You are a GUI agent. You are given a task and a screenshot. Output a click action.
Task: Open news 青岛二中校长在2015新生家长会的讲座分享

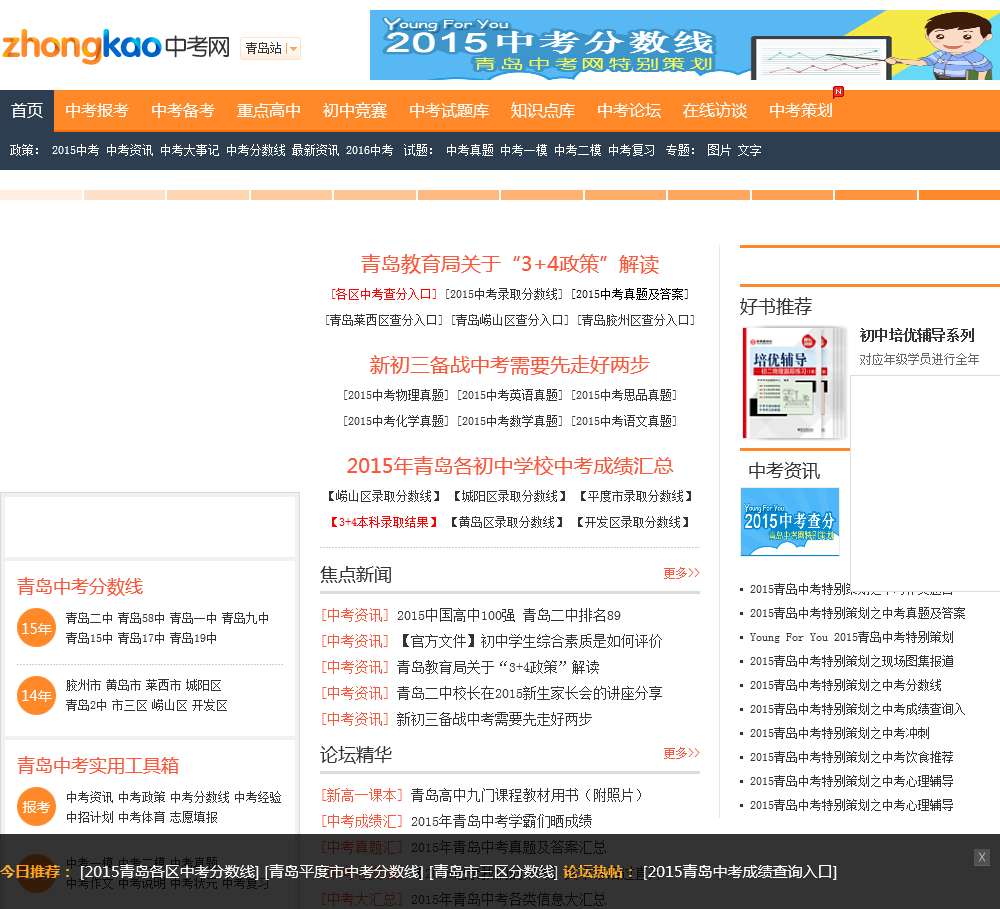pyautogui.click(x=529, y=693)
